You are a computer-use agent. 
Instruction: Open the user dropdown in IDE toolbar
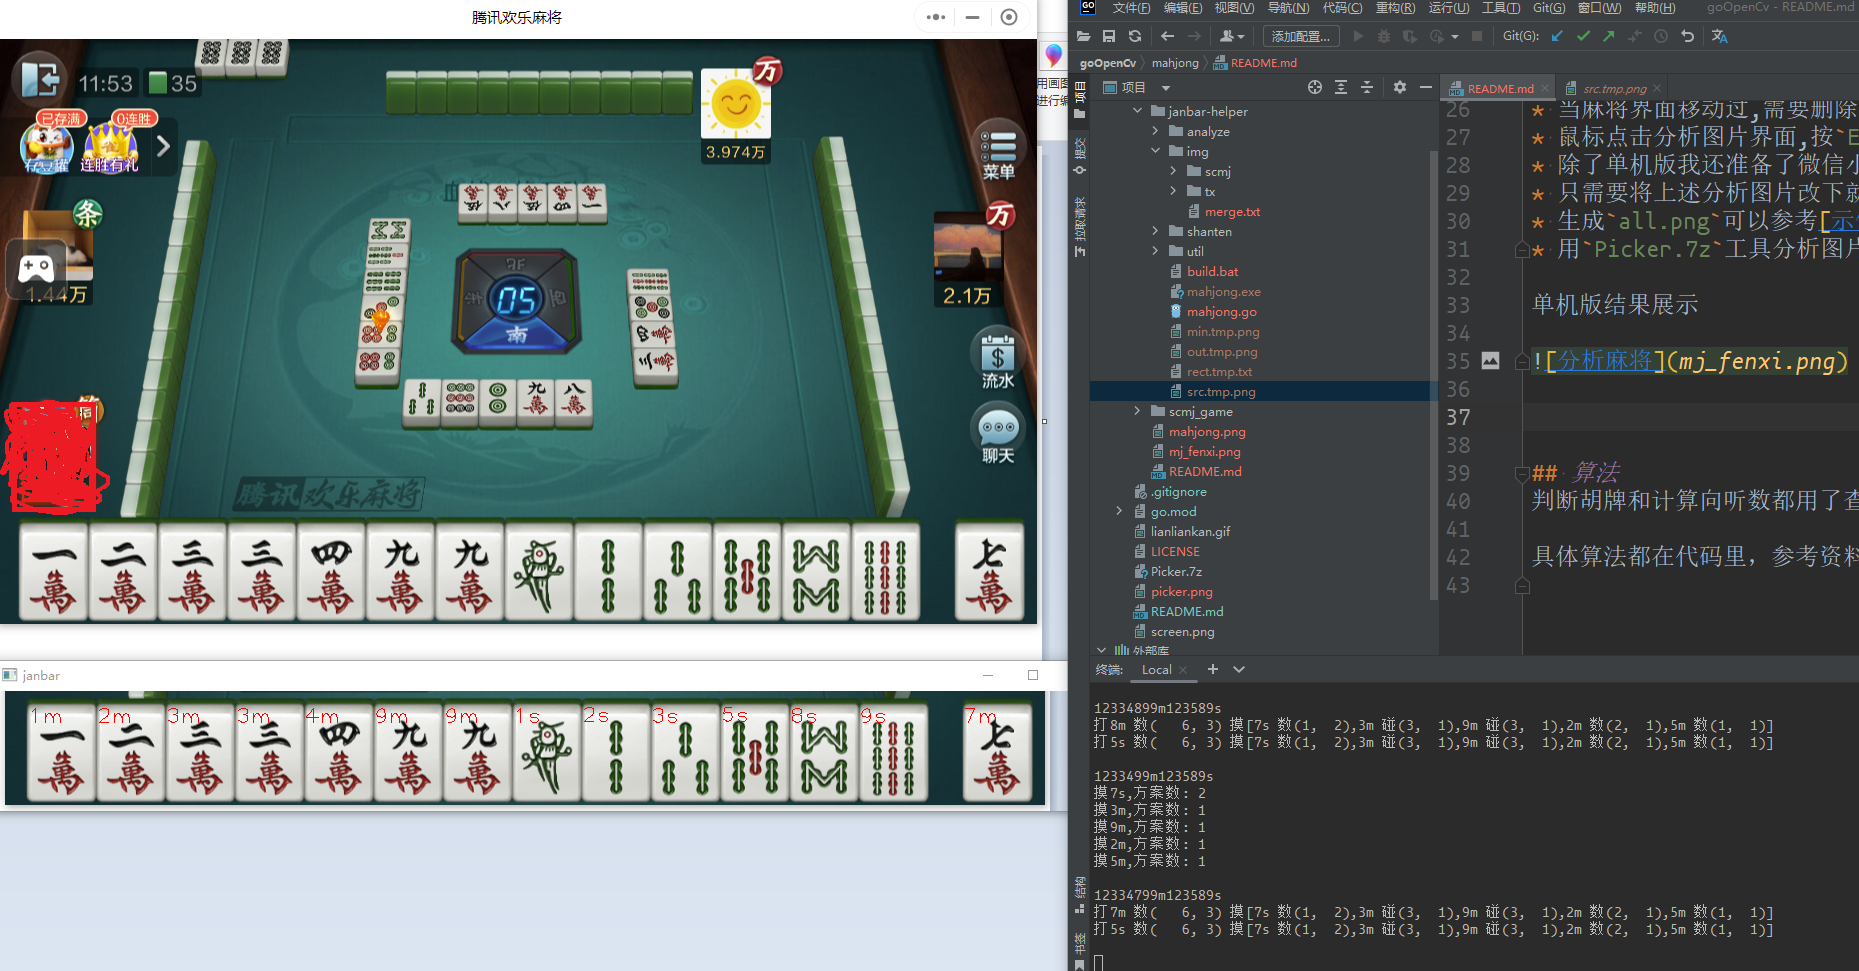(x=1232, y=36)
